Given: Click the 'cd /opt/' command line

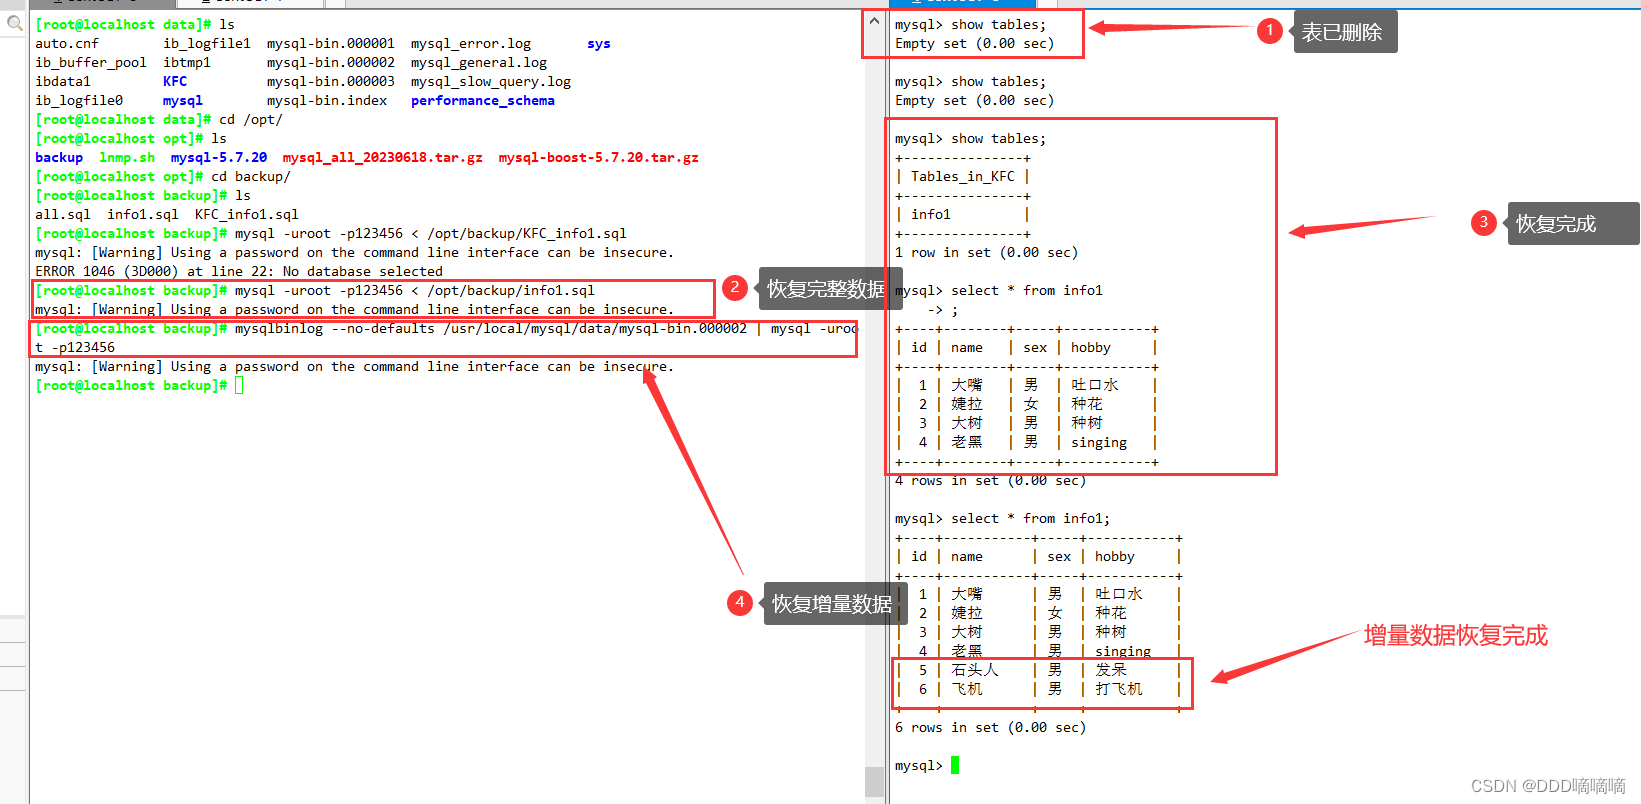Looking at the screenshot, I should [x=251, y=119].
